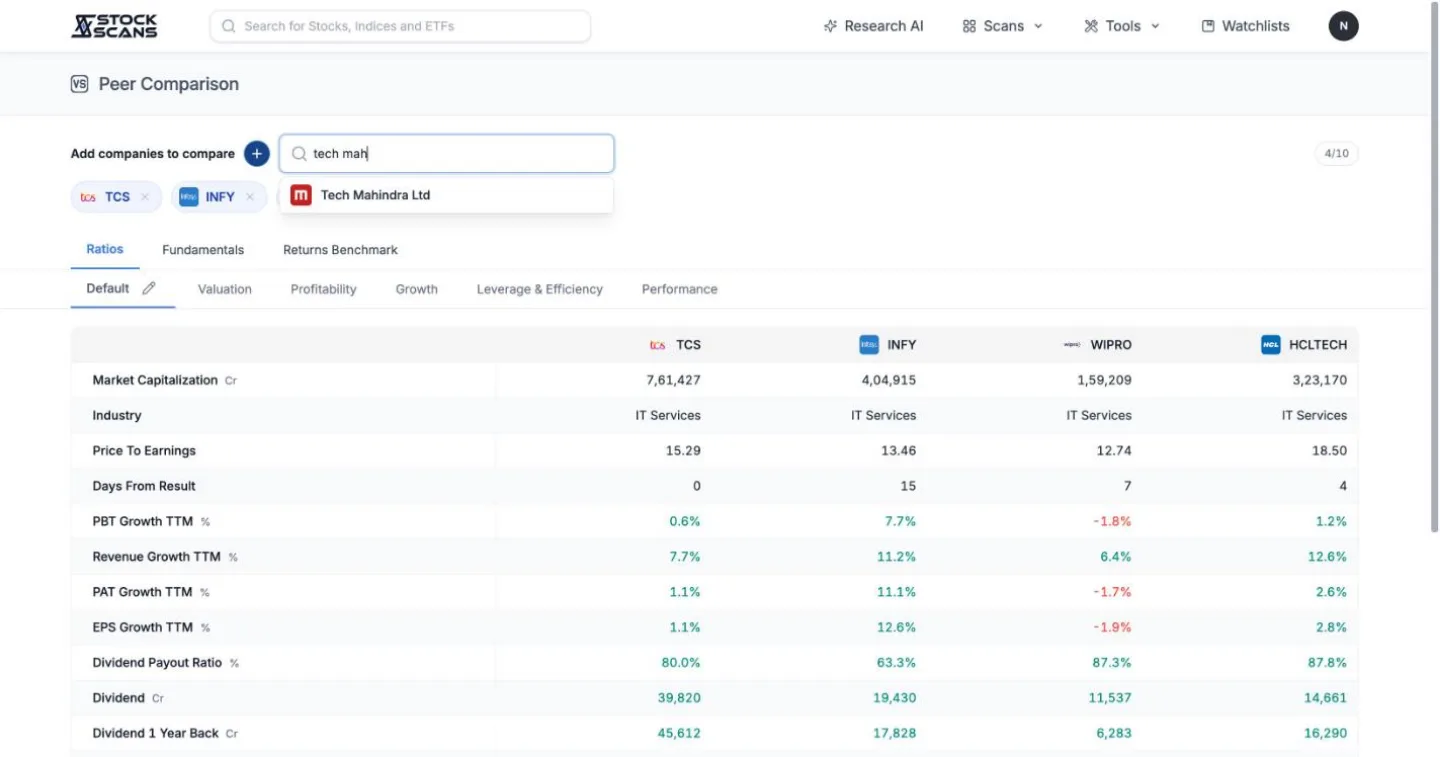
Task: Focus the stocks, indices and ETFs search field
Action: coord(400,26)
